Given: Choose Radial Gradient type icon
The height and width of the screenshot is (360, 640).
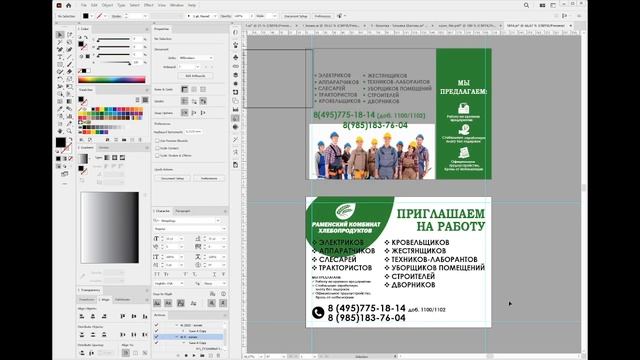Looking at the screenshot, I should tap(115, 158).
